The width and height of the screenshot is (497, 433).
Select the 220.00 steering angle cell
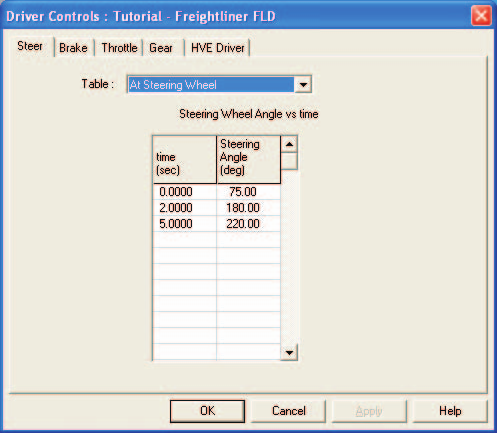point(249,224)
